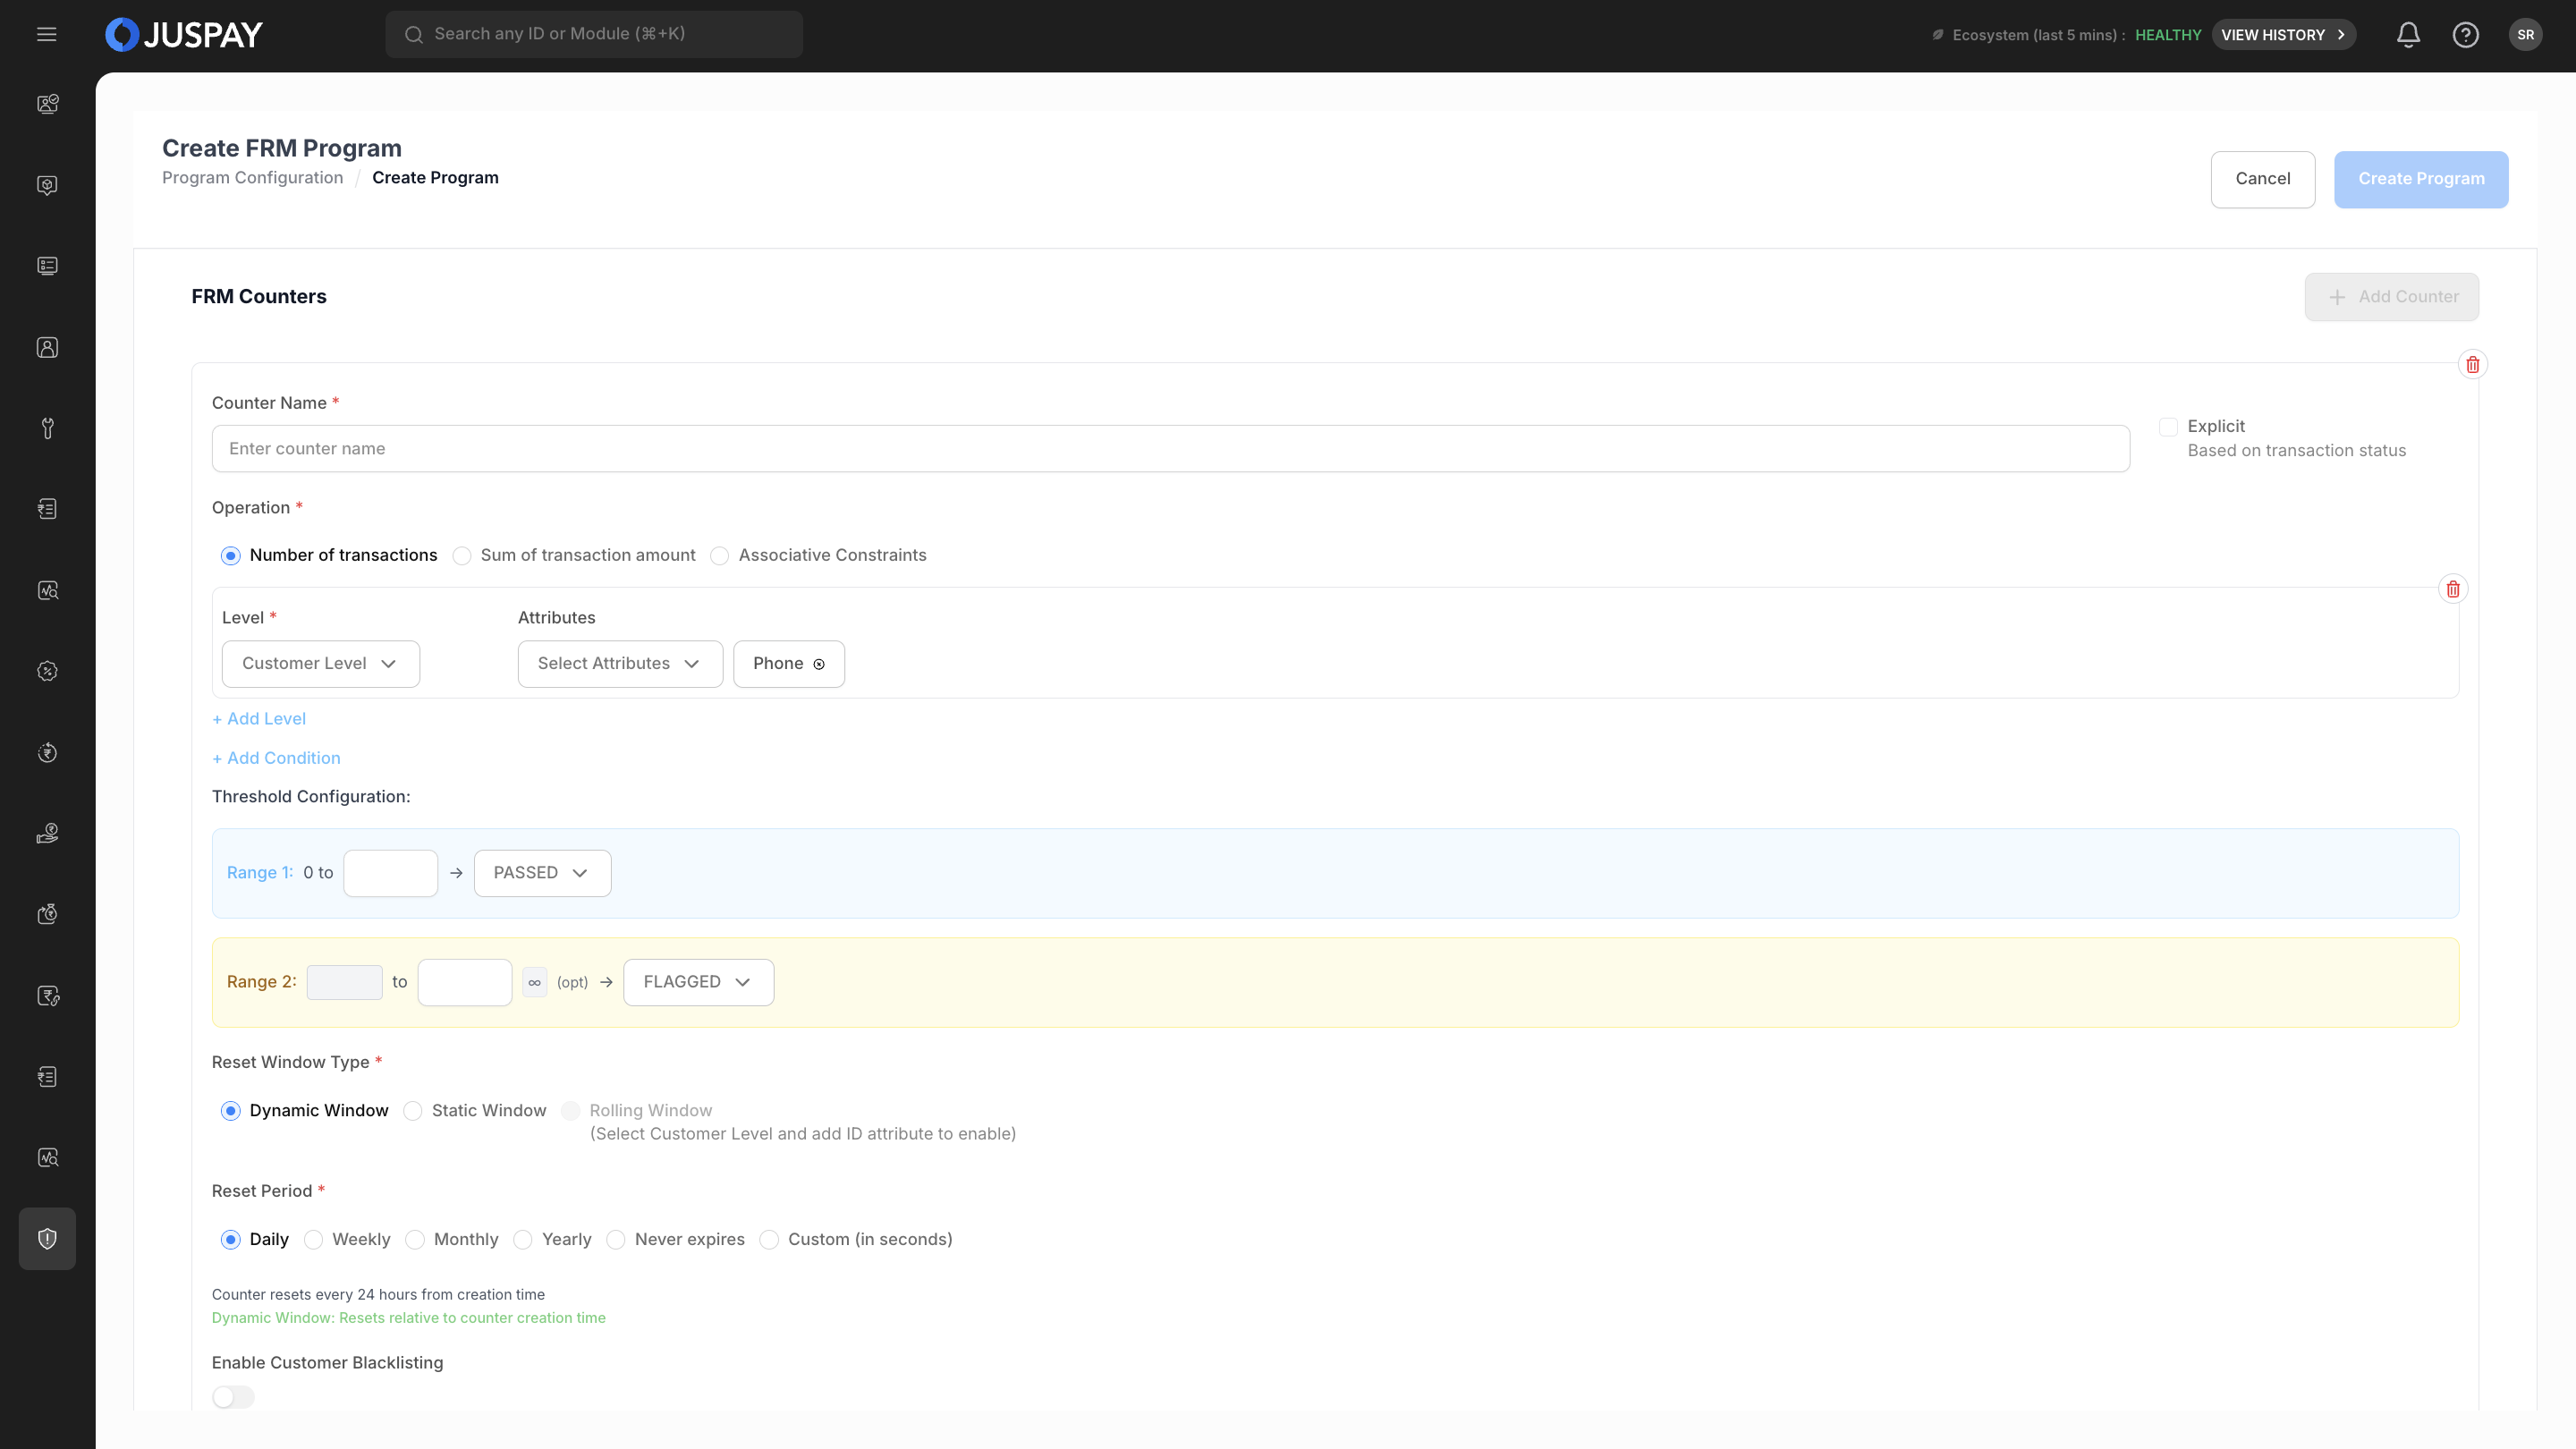Viewport: 2576px width, 1449px height.
Task: Open the PASSED status dropdown for Range 1
Action: (x=542, y=873)
